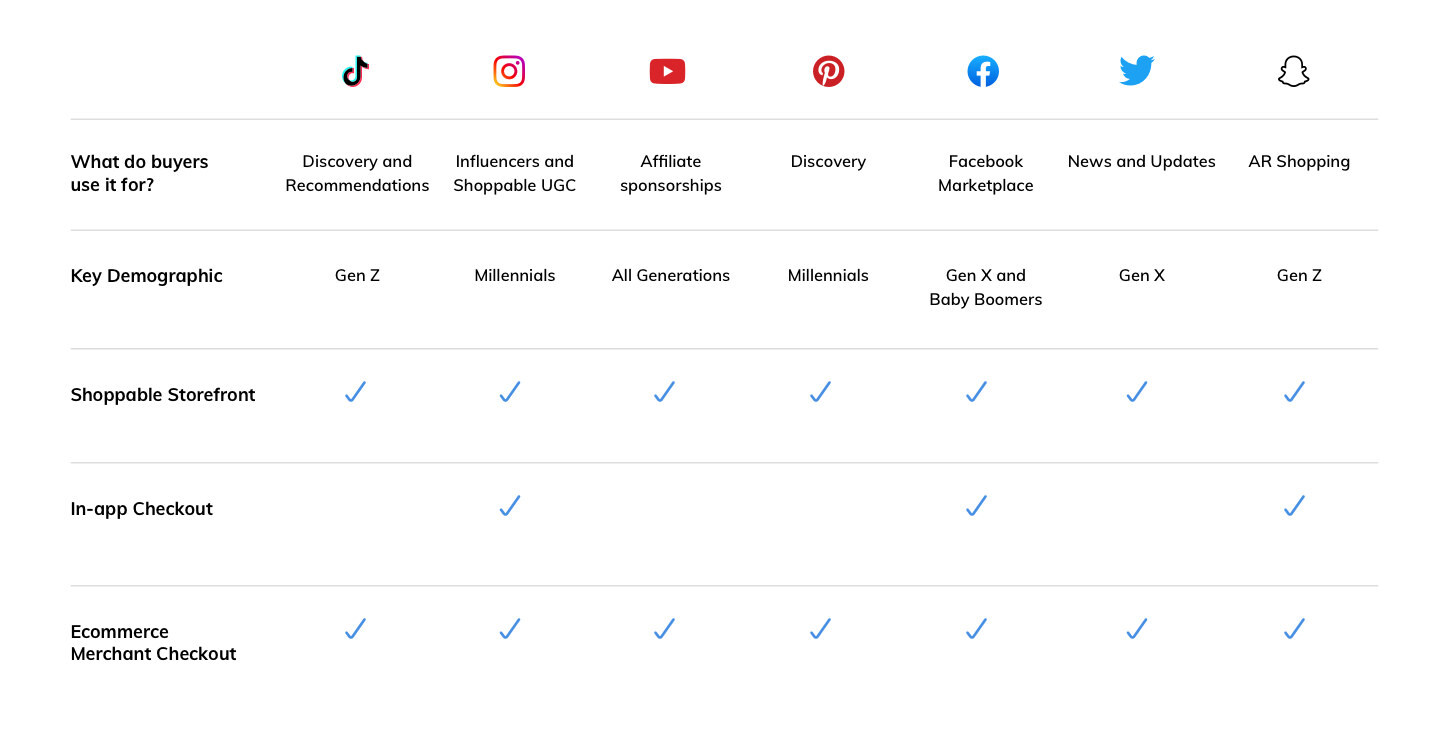Select the Key Demographic row label
Screen dimensions: 1449x729
(x=147, y=276)
